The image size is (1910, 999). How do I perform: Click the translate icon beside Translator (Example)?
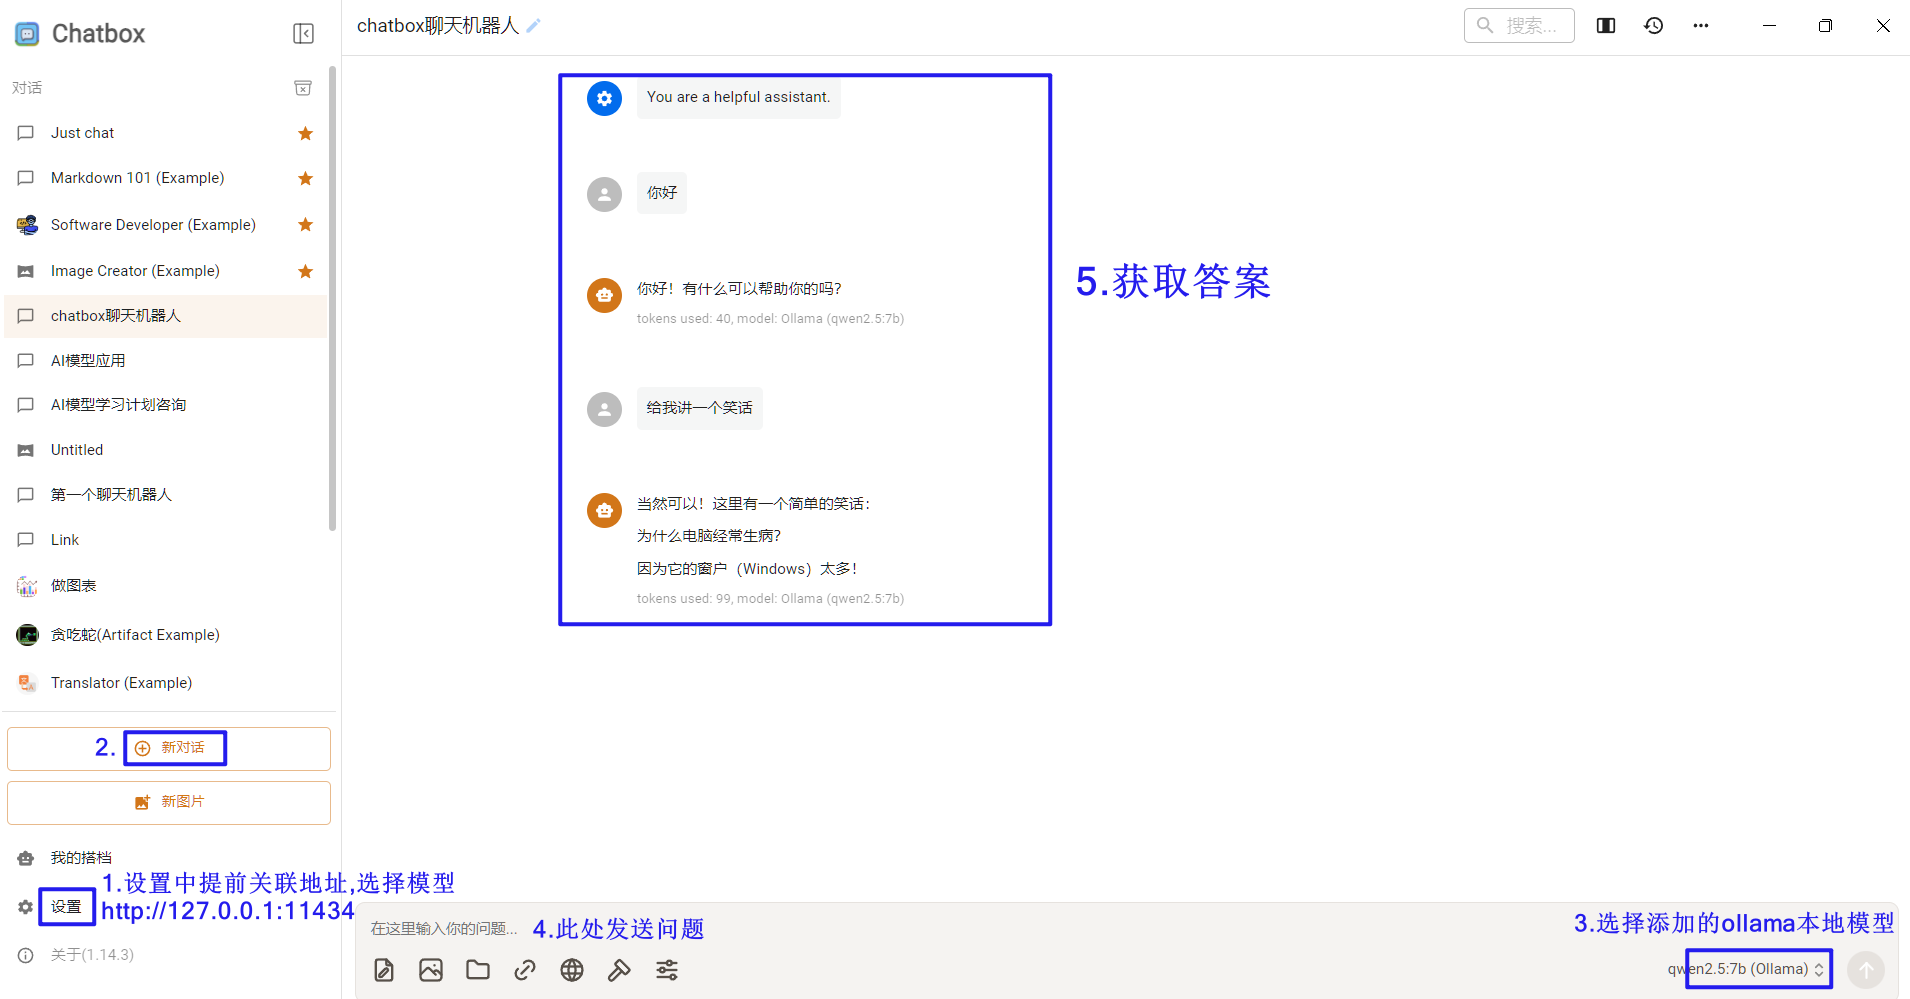tap(27, 683)
